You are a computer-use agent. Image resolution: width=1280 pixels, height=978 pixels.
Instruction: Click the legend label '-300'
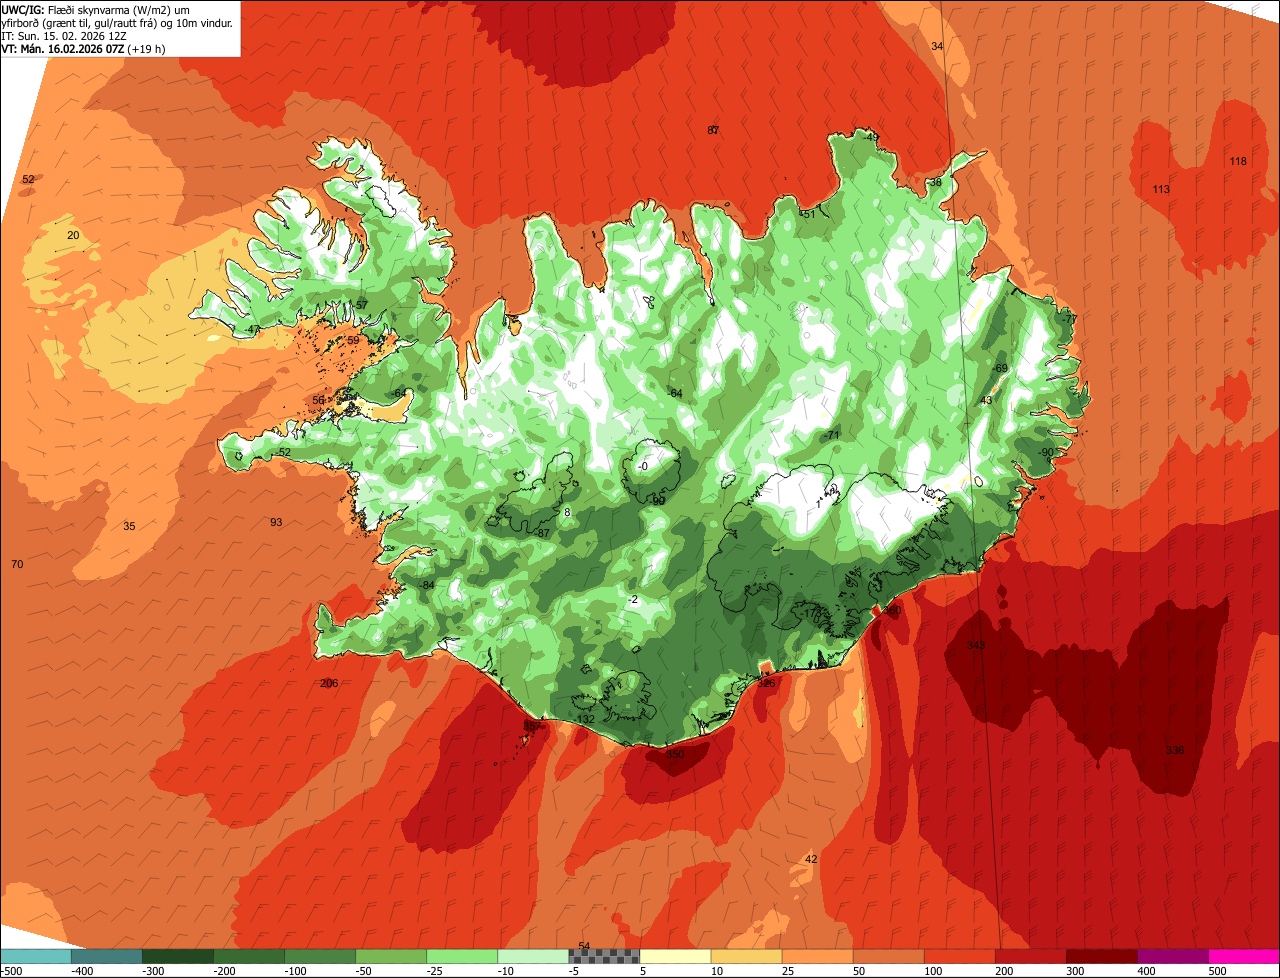(153, 971)
